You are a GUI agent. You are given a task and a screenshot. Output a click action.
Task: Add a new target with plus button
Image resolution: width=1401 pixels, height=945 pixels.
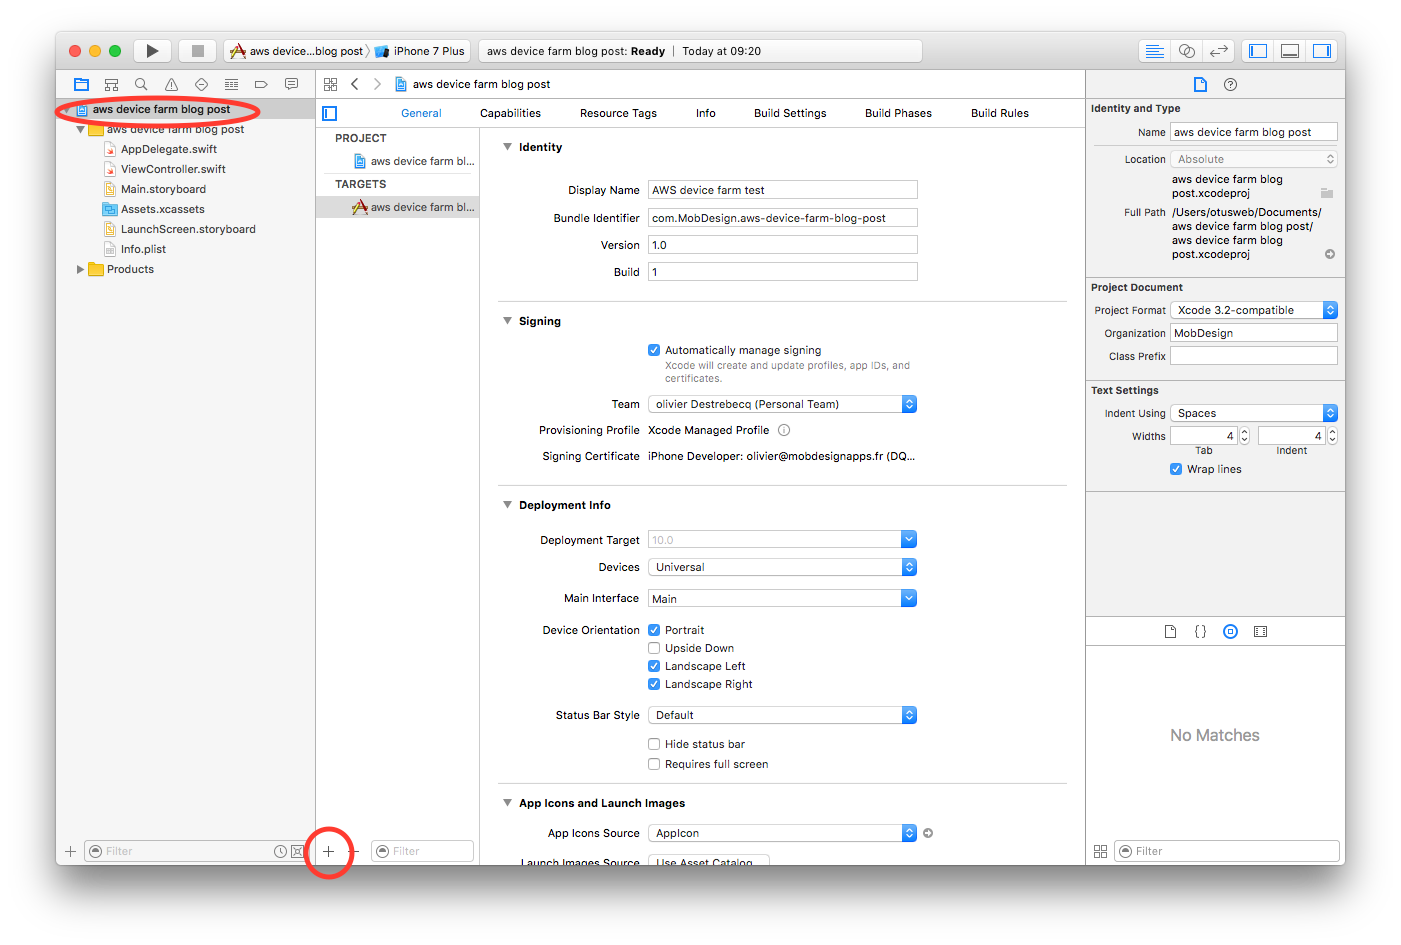point(328,851)
